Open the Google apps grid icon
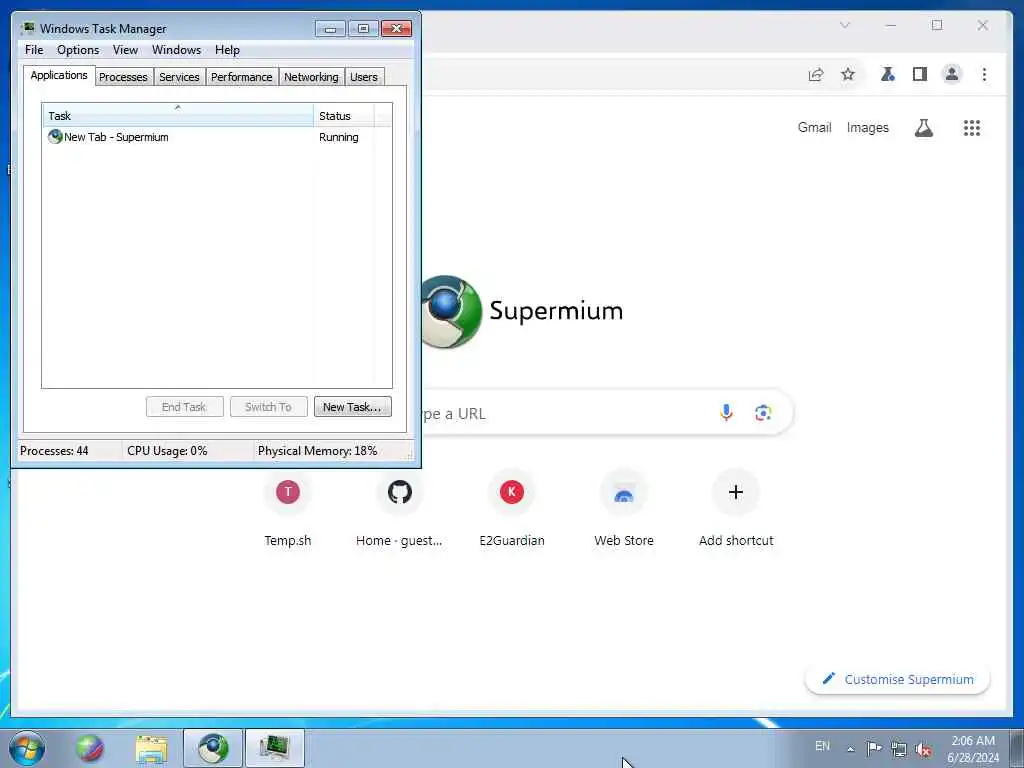Image resolution: width=1024 pixels, height=768 pixels. tap(972, 128)
